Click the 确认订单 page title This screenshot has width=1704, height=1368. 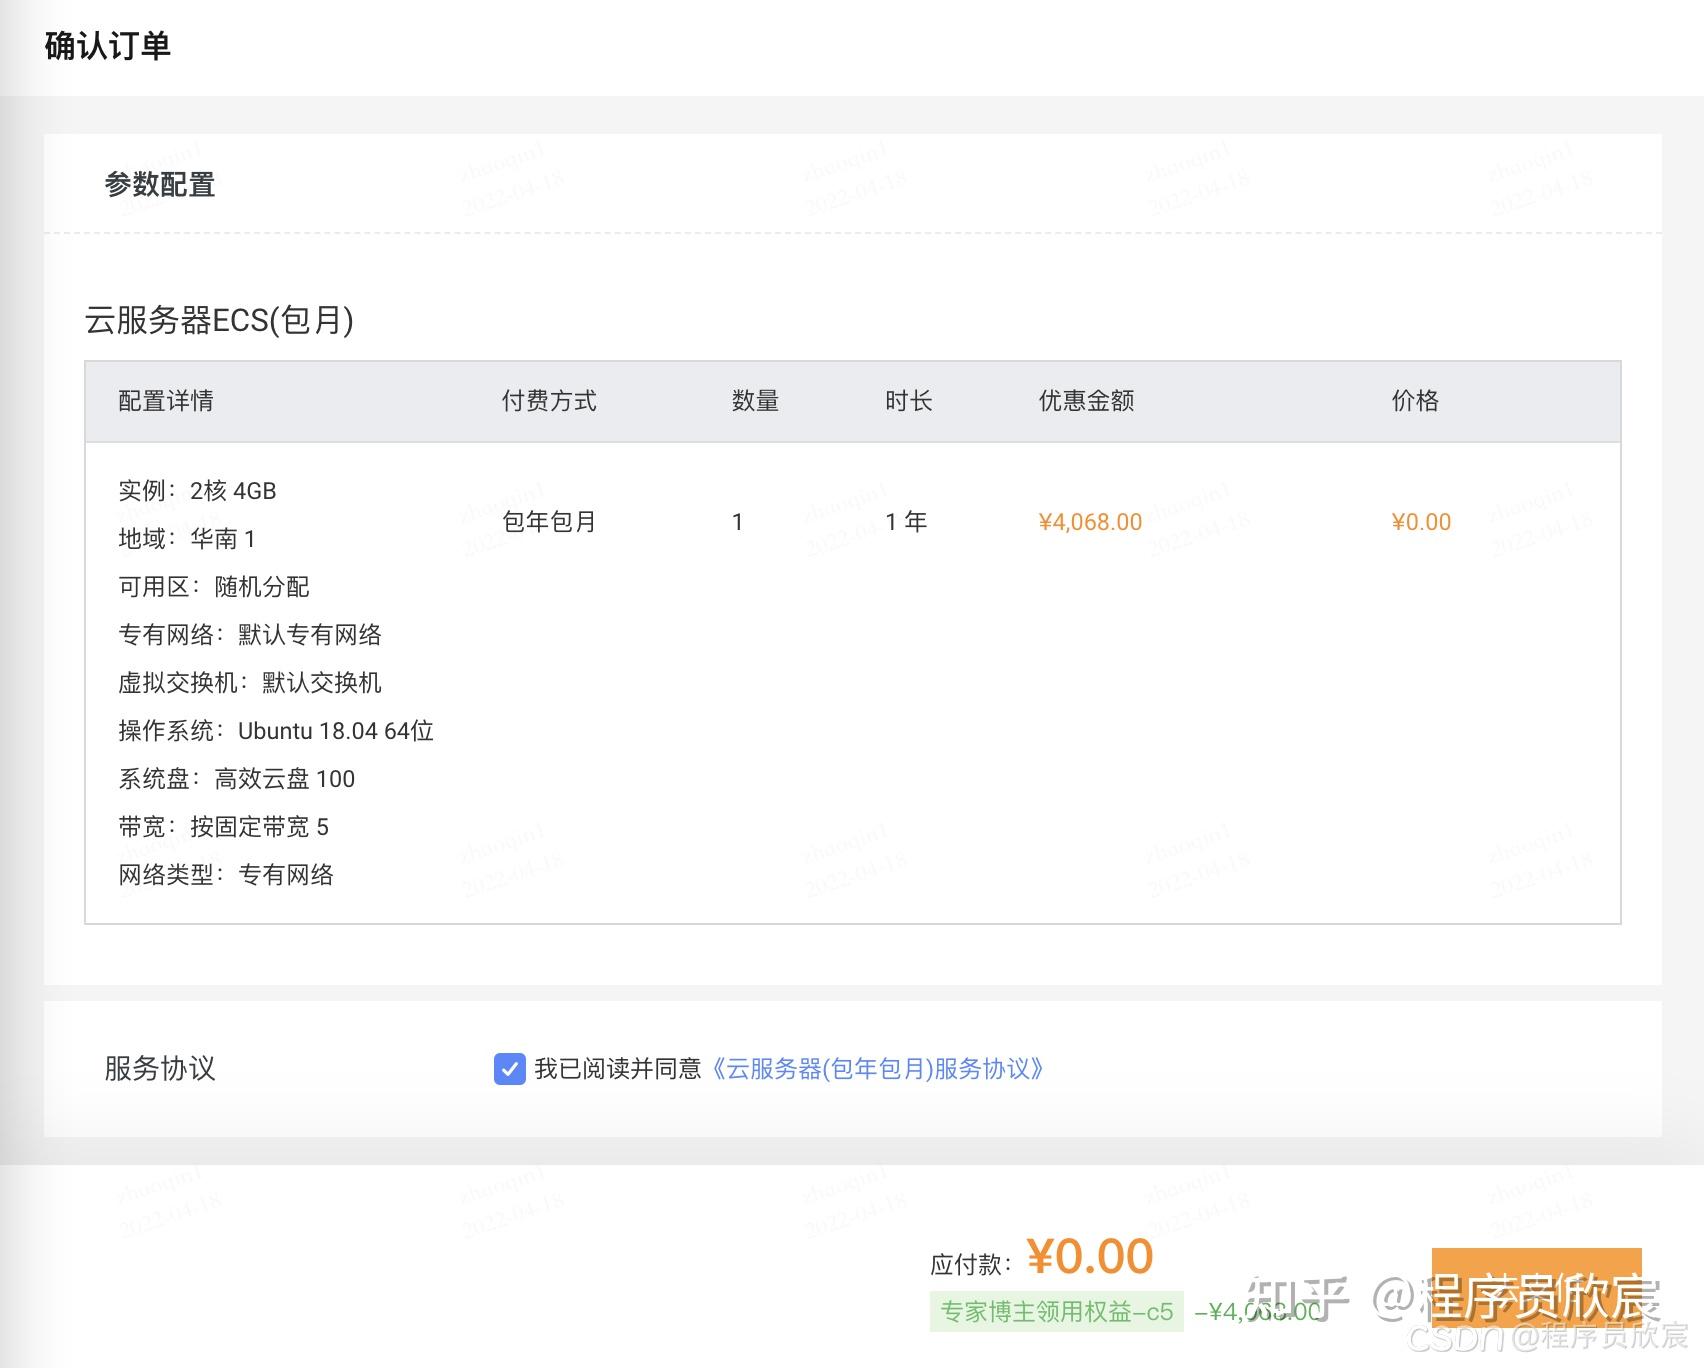coord(106,45)
